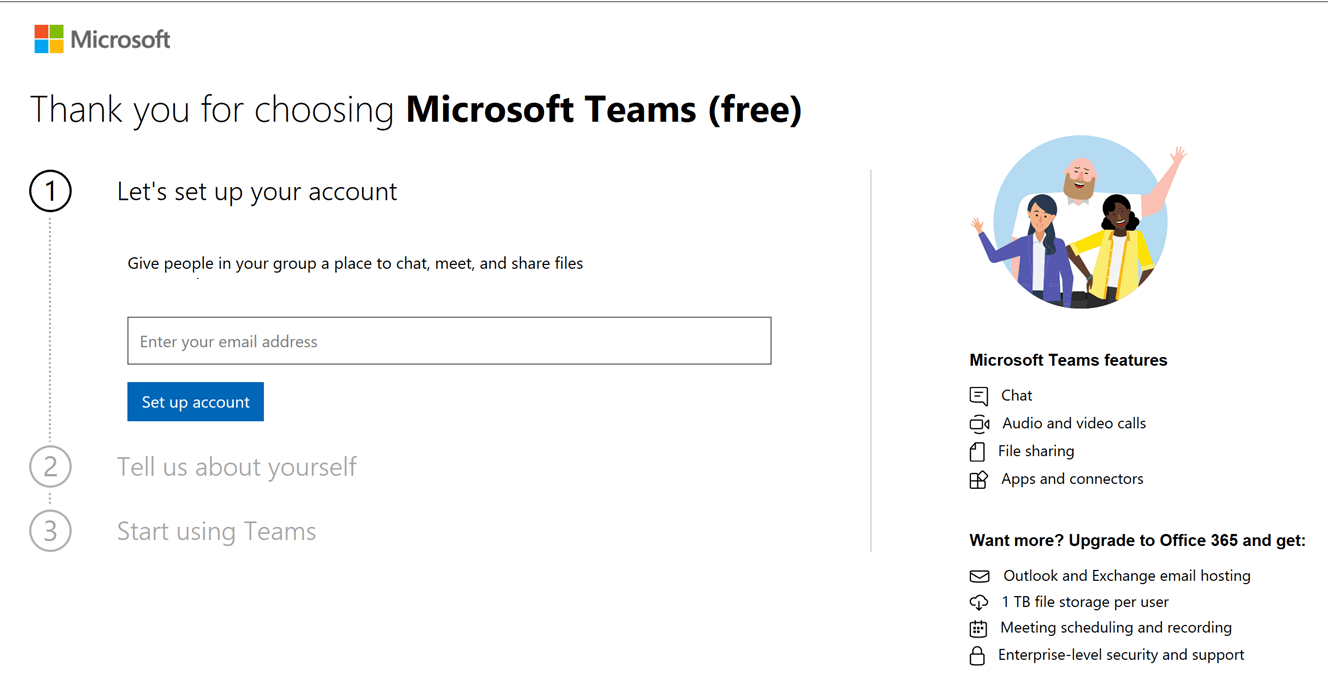
Task: Click the Upgrade to Office 365 heading
Action: (x=1137, y=541)
